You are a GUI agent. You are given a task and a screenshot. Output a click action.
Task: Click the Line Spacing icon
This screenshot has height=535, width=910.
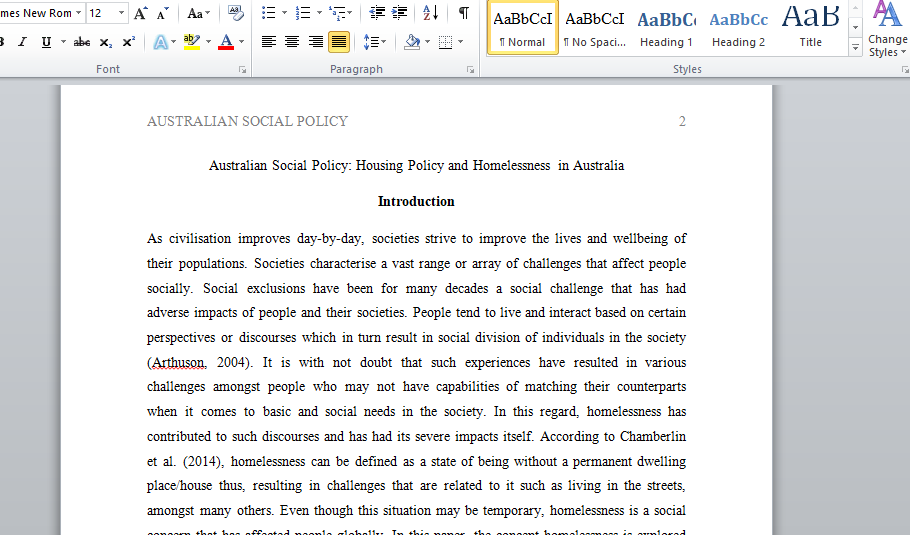tap(370, 42)
